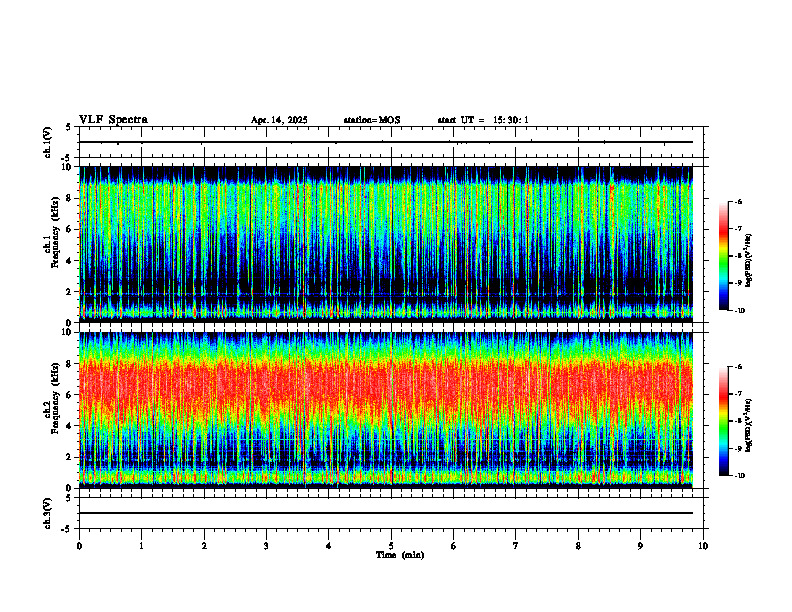Screen dimensions: 792x612
Task: Click the ch.2 color scale bar
Action: pos(723,421)
